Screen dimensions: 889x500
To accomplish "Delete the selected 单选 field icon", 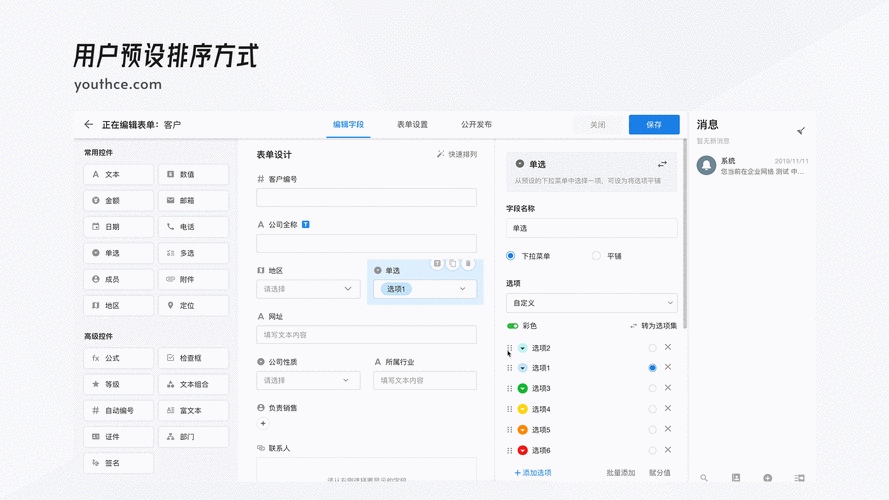I will pos(468,264).
